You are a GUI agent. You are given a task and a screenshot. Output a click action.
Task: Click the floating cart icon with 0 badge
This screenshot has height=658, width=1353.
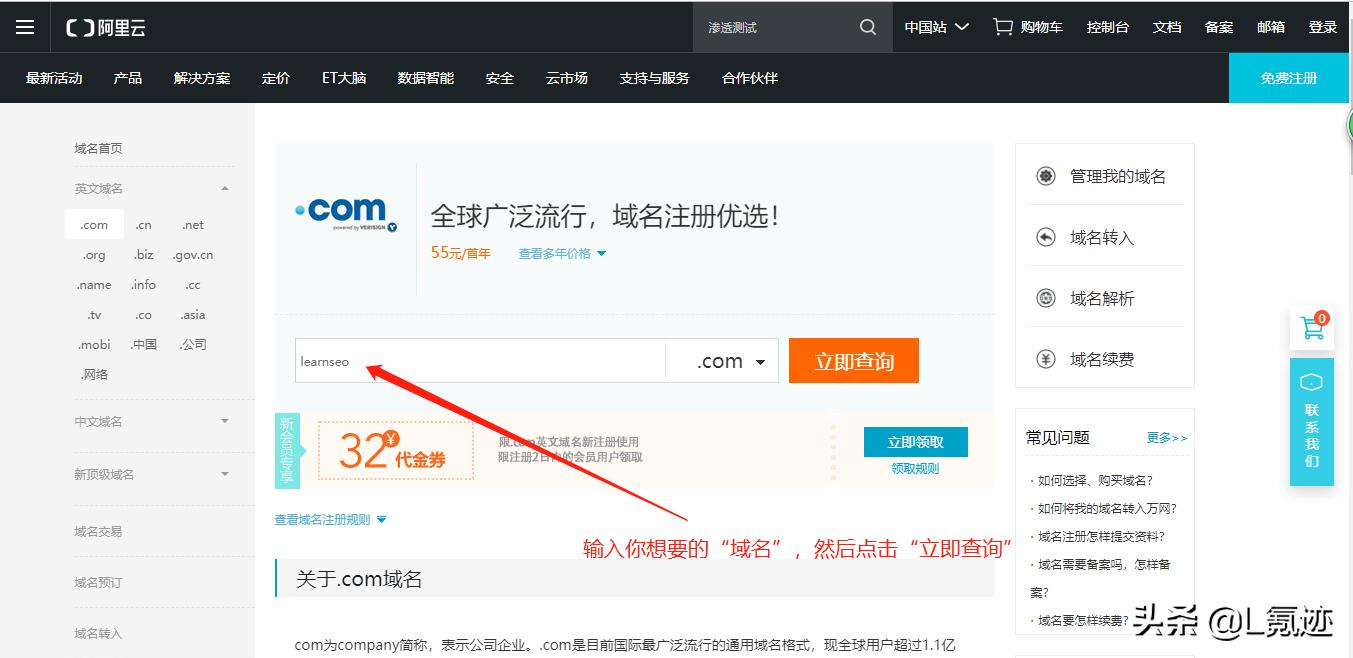click(x=1311, y=328)
